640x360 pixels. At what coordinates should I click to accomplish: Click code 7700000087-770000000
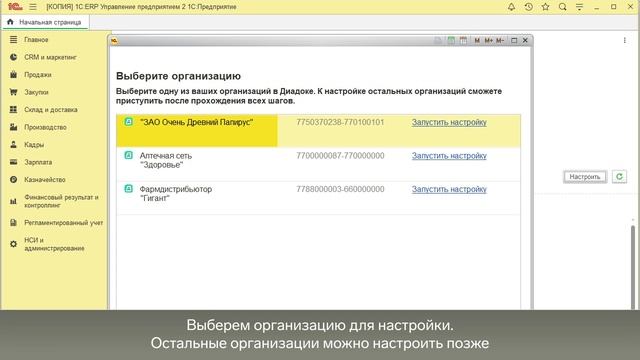click(x=340, y=156)
